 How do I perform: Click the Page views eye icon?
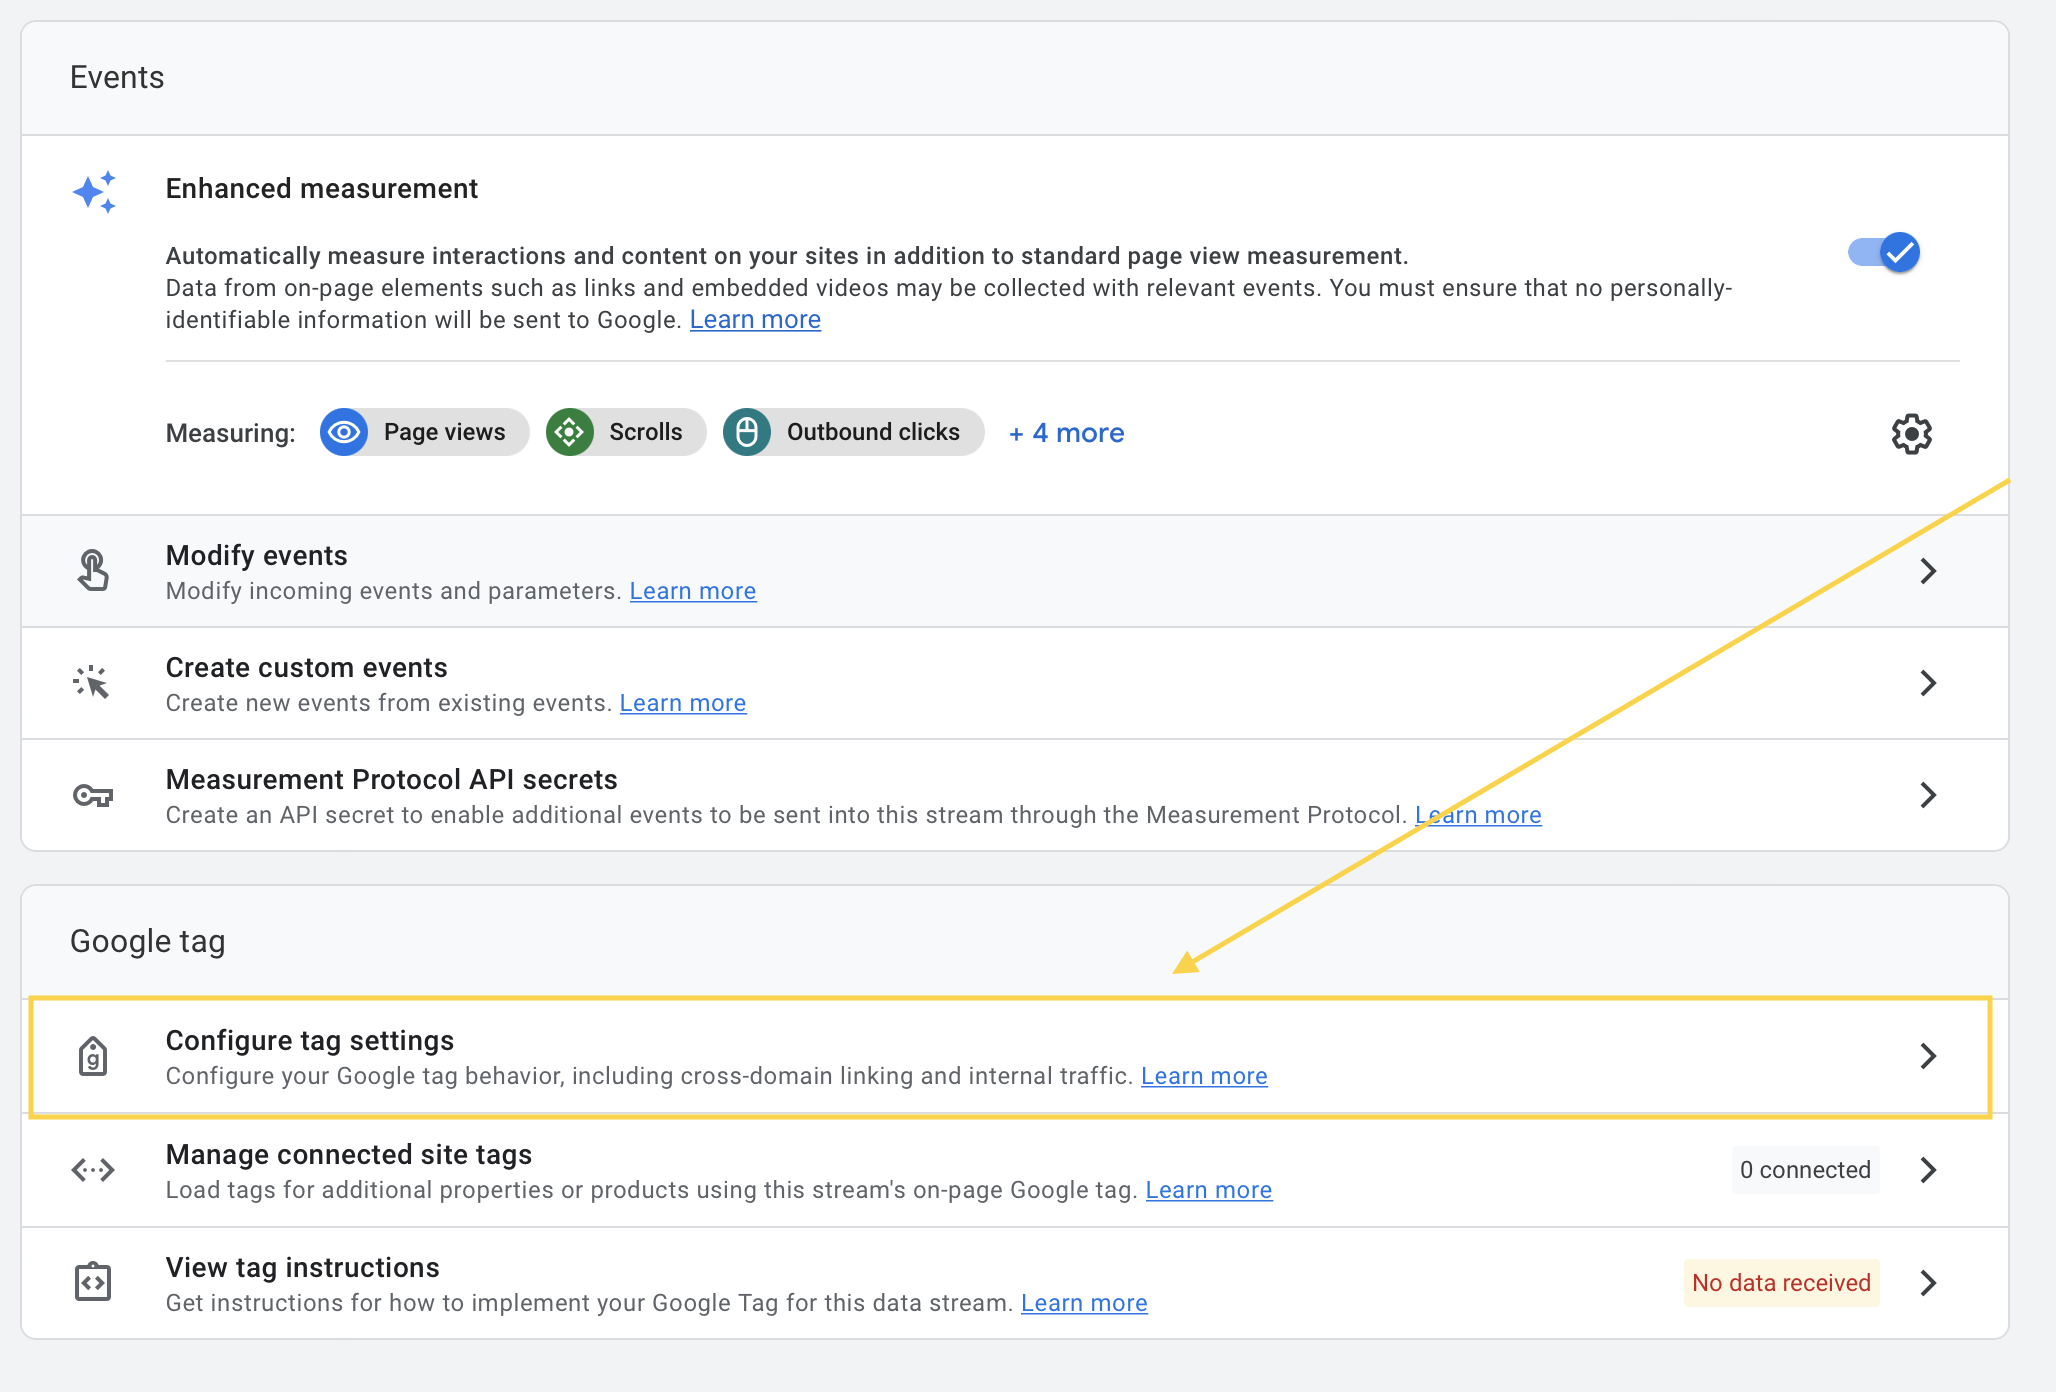pyautogui.click(x=344, y=432)
